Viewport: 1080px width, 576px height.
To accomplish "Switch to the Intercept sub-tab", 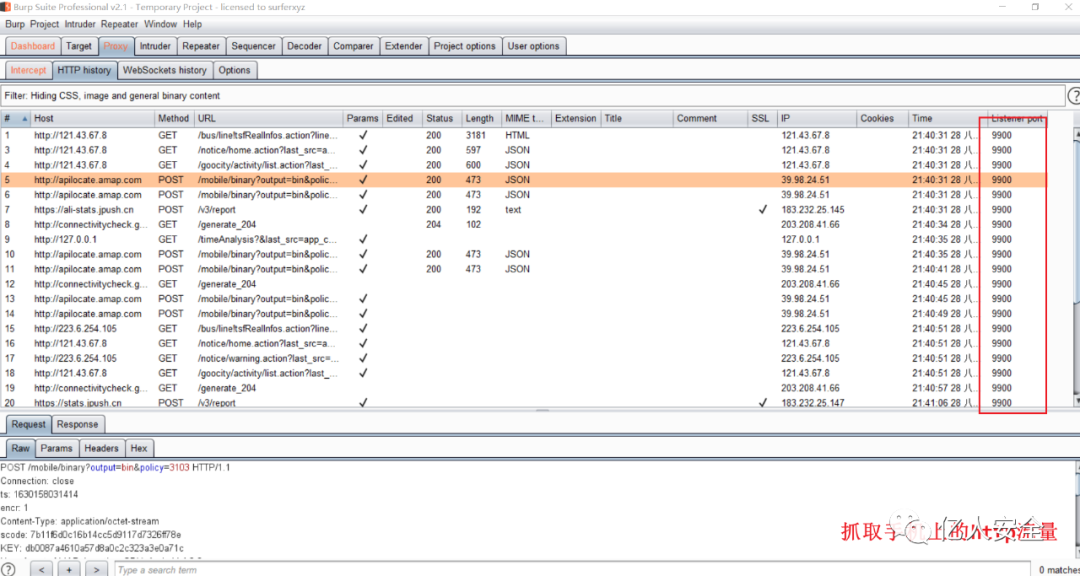I will tap(28, 70).
